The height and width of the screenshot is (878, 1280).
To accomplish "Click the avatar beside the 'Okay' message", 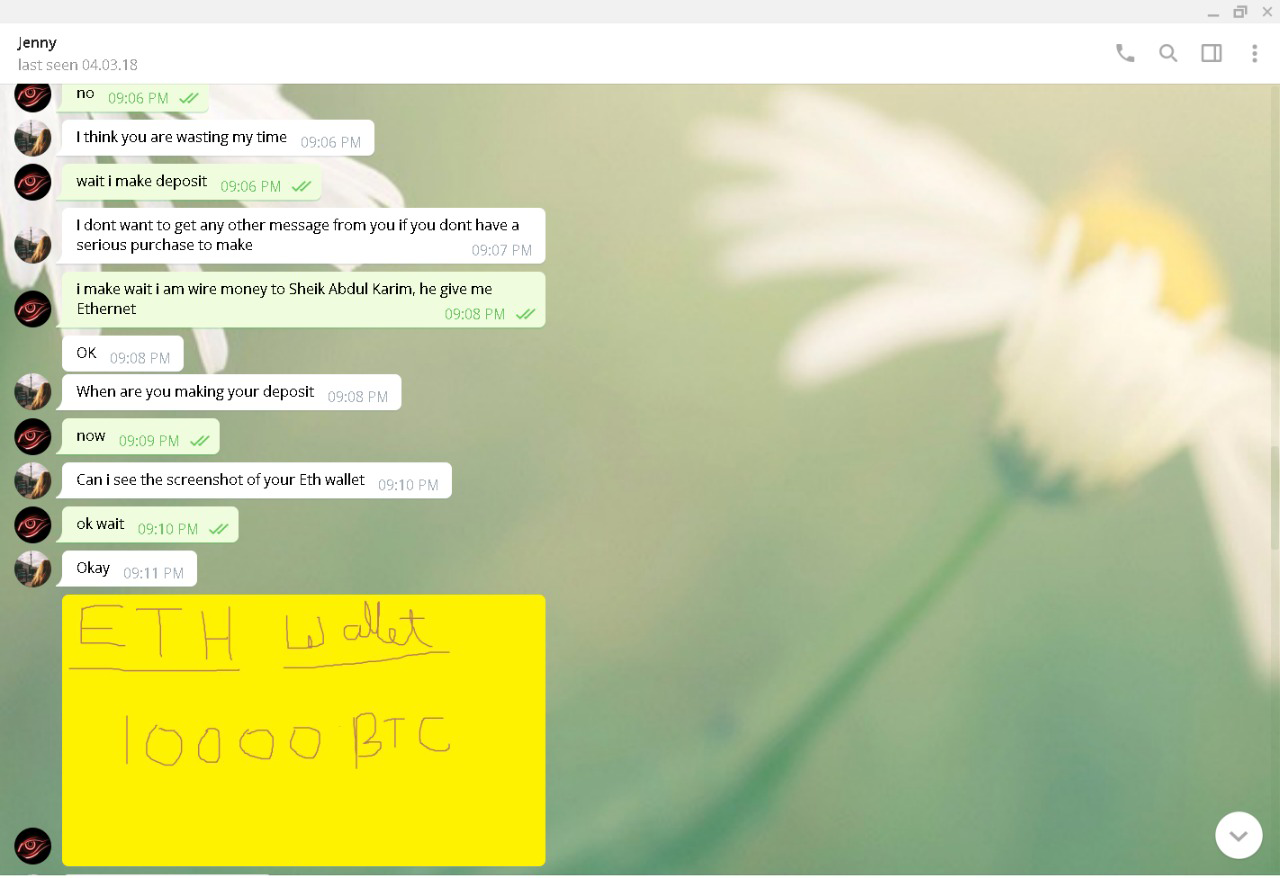I will pyautogui.click(x=33, y=568).
